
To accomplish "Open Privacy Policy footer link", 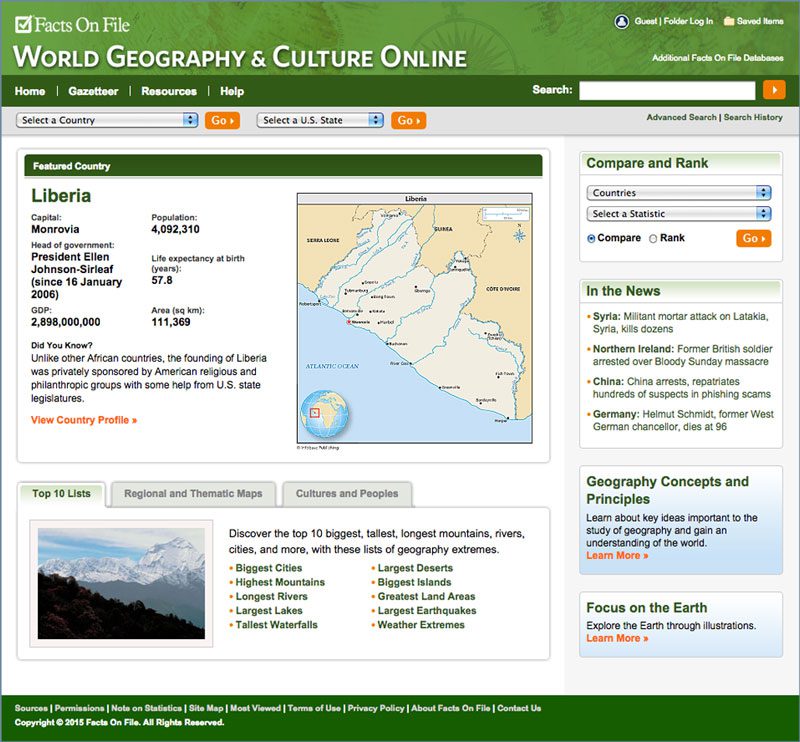I will [376, 708].
